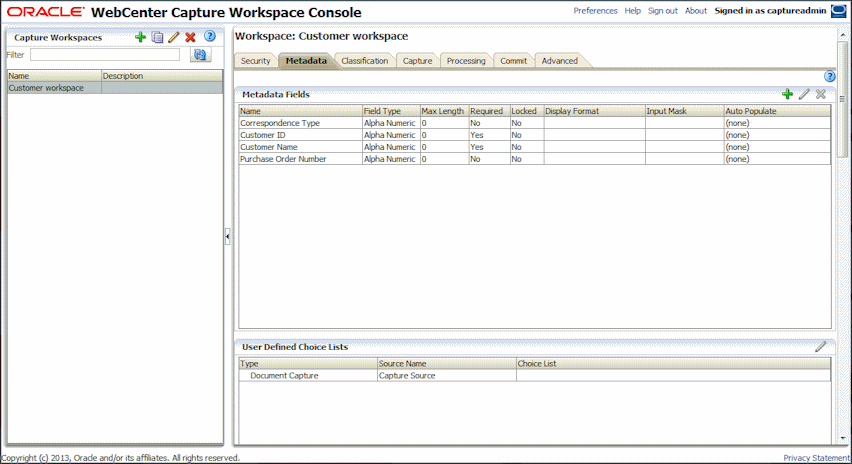This screenshot has width=852, height=464.
Task: Copy the selected Capture workspace
Action: click(158, 37)
